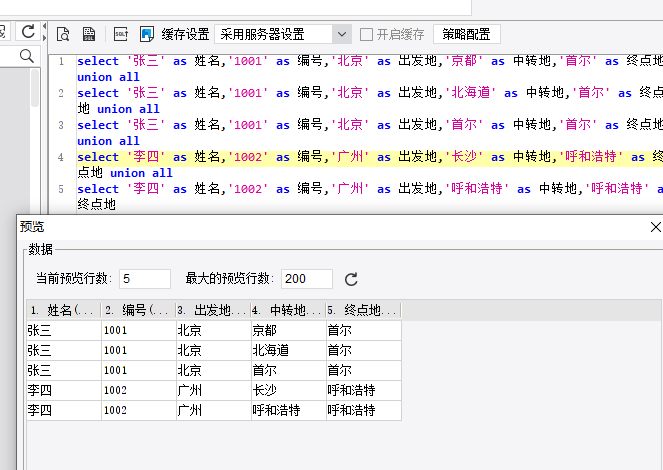This screenshot has width=663, height=470.
Task: Click the preview query icon in toolbar
Action: click(x=63, y=34)
